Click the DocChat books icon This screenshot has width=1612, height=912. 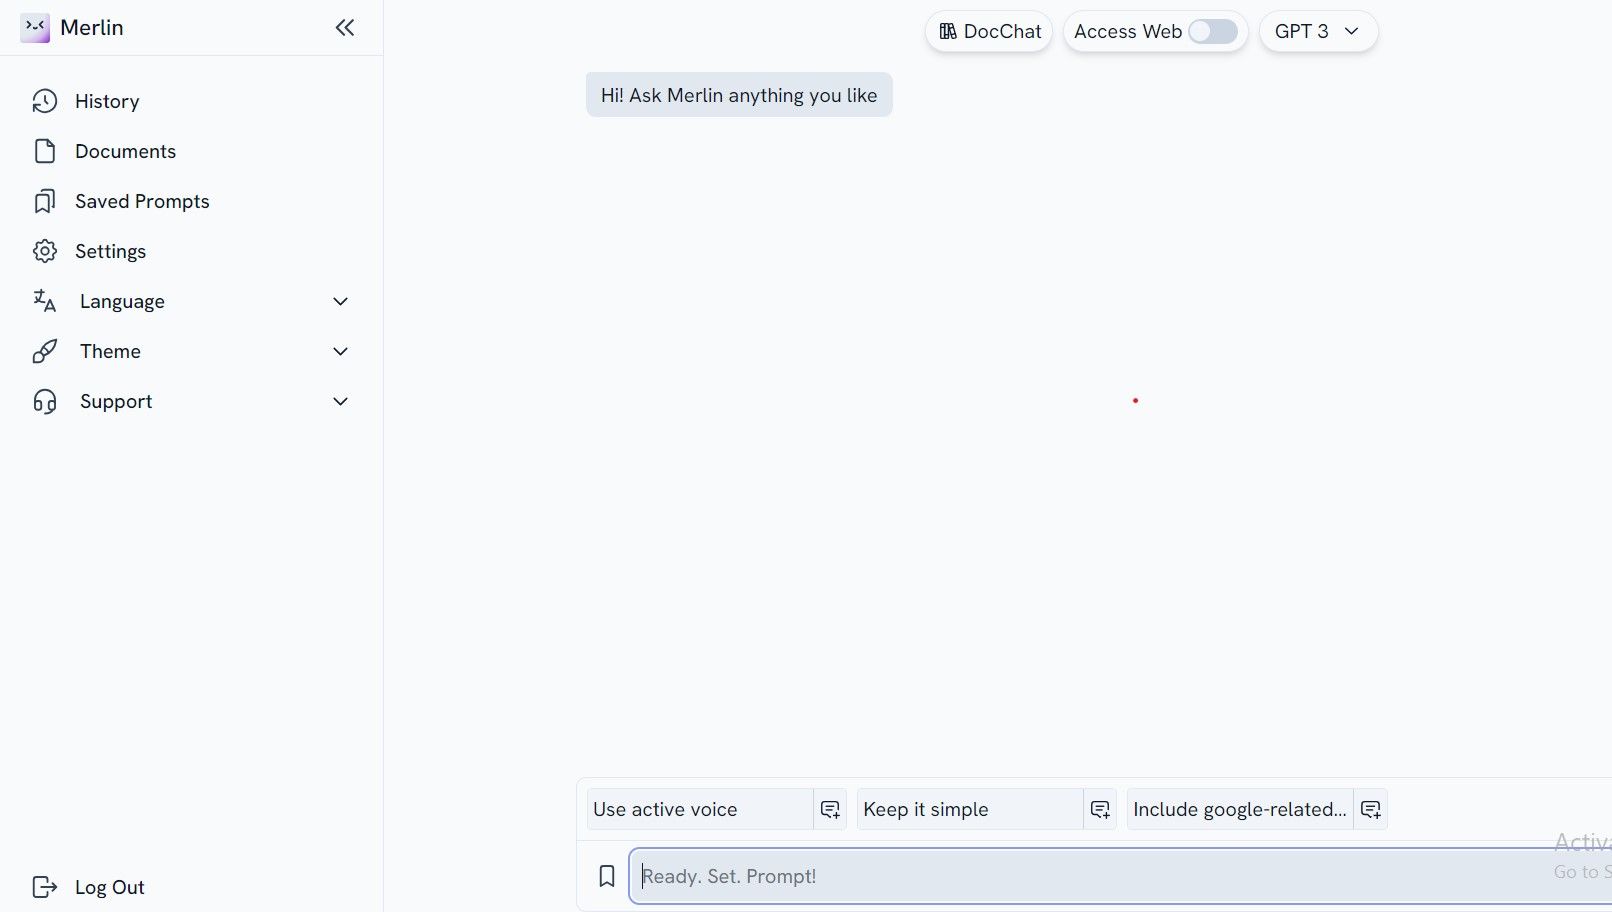tap(947, 31)
